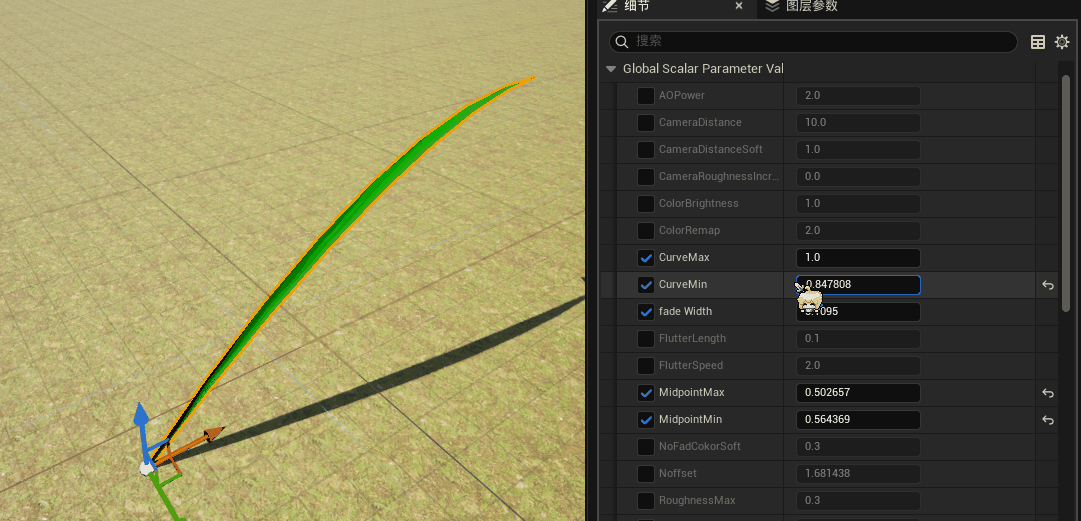Disable the CurveMin checkbox
This screenshot has height=521, width=1081.
[646, 285]
